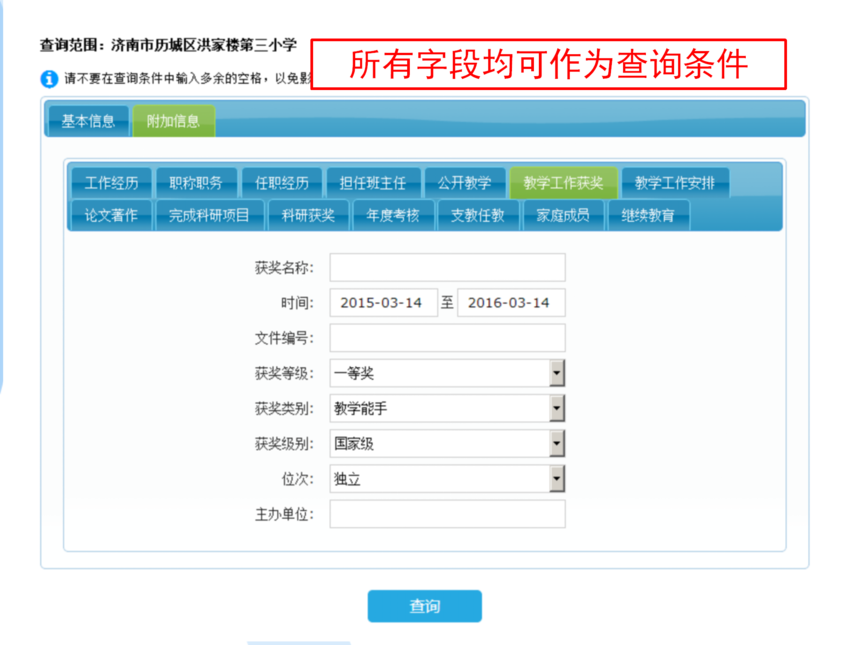Open the 工作经历 tab
Image resolution: width=860 pixels, height=645 pixels.
pyautogui.click(x=110, y=182)
